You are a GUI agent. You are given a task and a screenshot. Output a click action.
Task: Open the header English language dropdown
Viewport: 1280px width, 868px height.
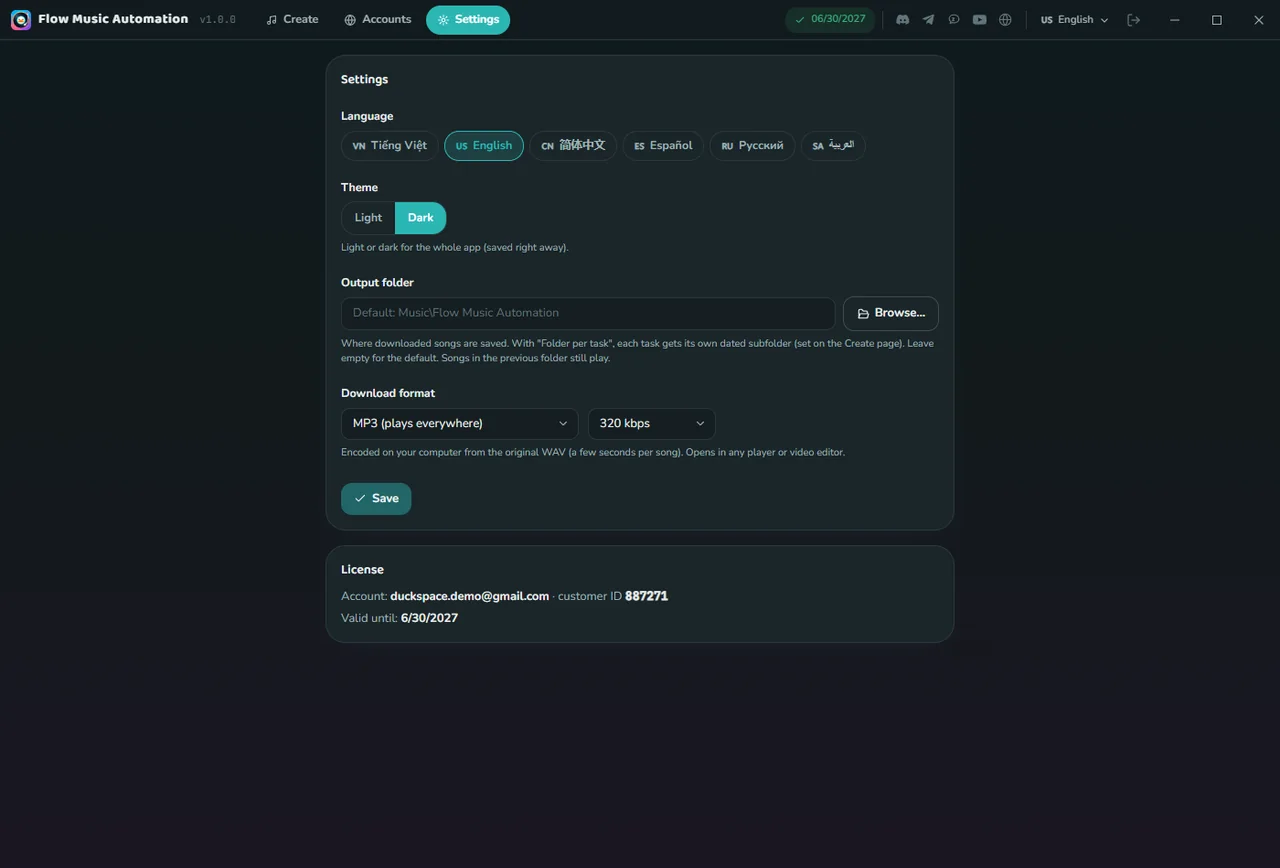pyautogui.click(x=1075, y=20)
